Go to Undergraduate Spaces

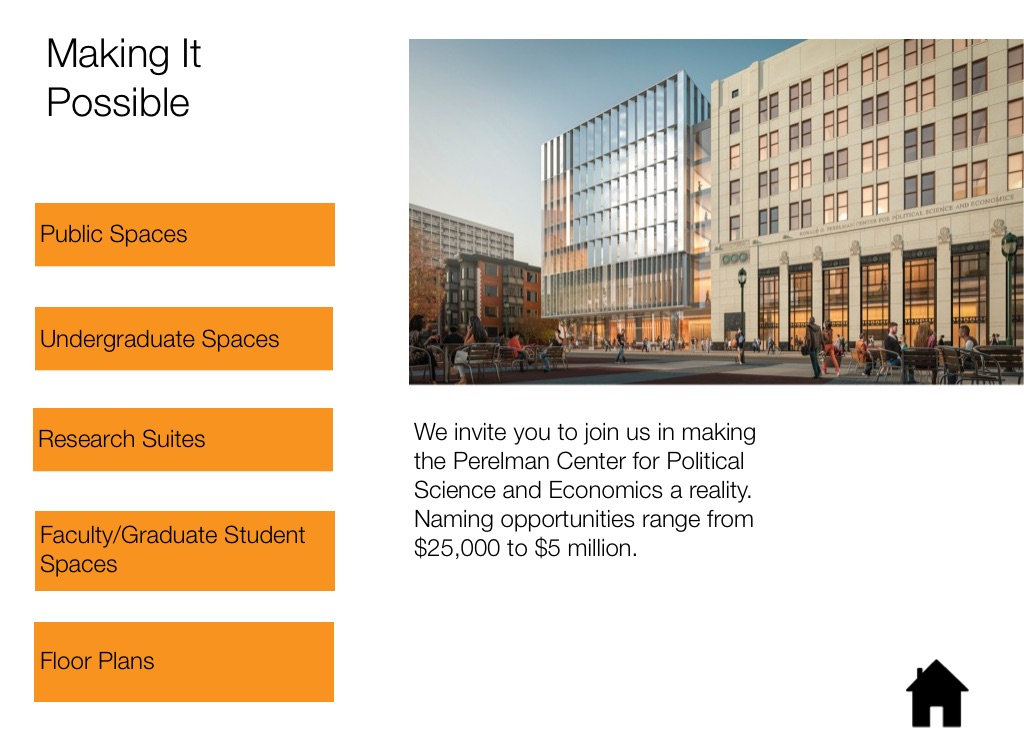(x=183, y=339)
